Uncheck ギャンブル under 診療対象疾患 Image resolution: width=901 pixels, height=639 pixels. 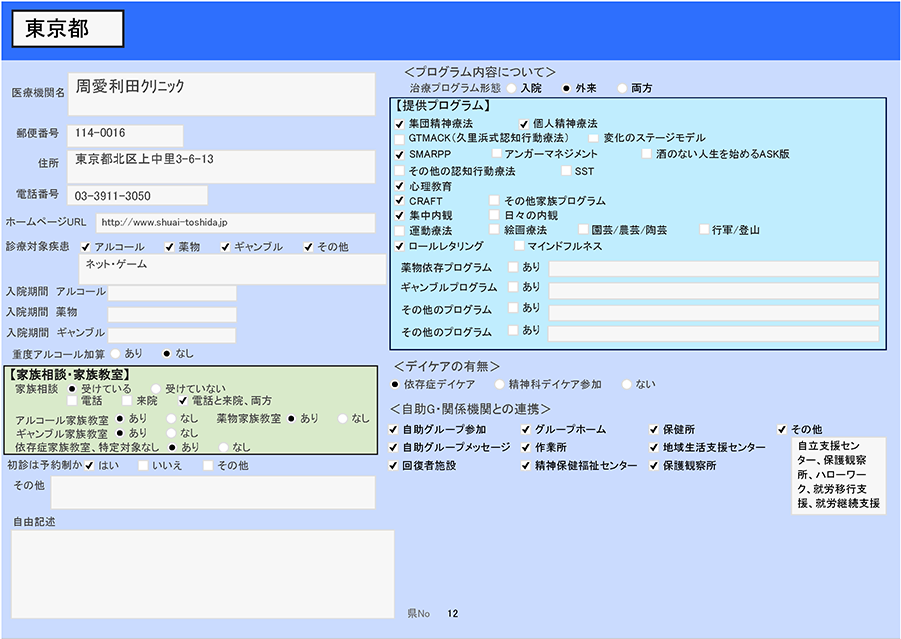coord(226,247)
